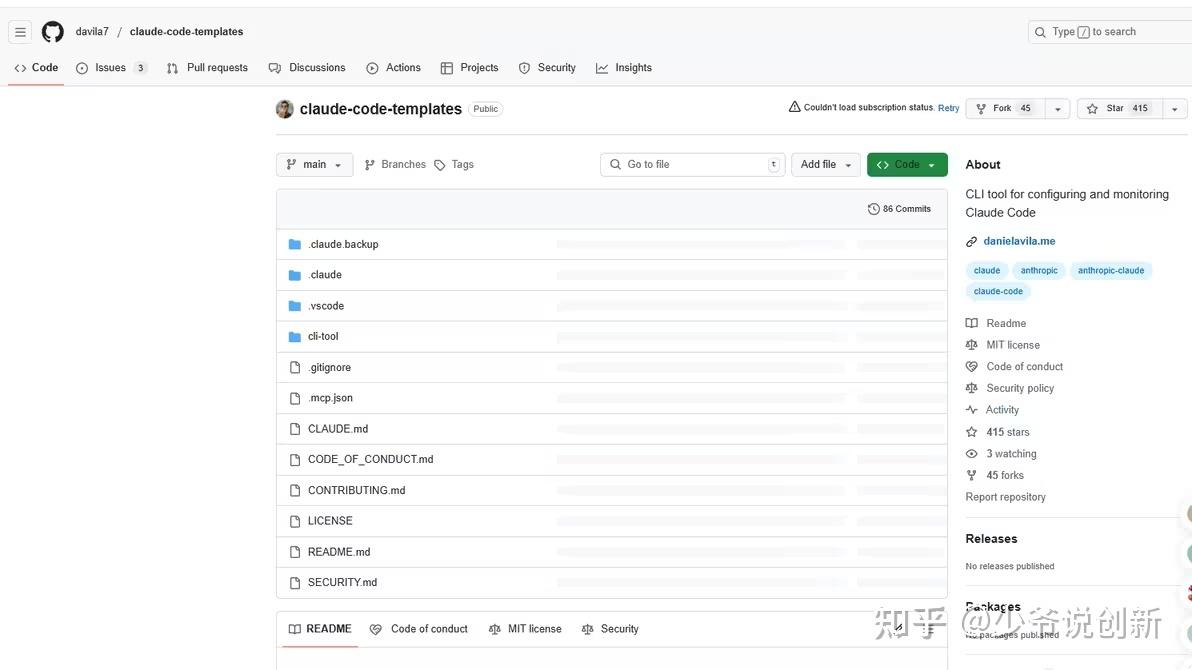Click Report repository link
Viewport: 1192px width, 670px height.
coord(1005,497)
